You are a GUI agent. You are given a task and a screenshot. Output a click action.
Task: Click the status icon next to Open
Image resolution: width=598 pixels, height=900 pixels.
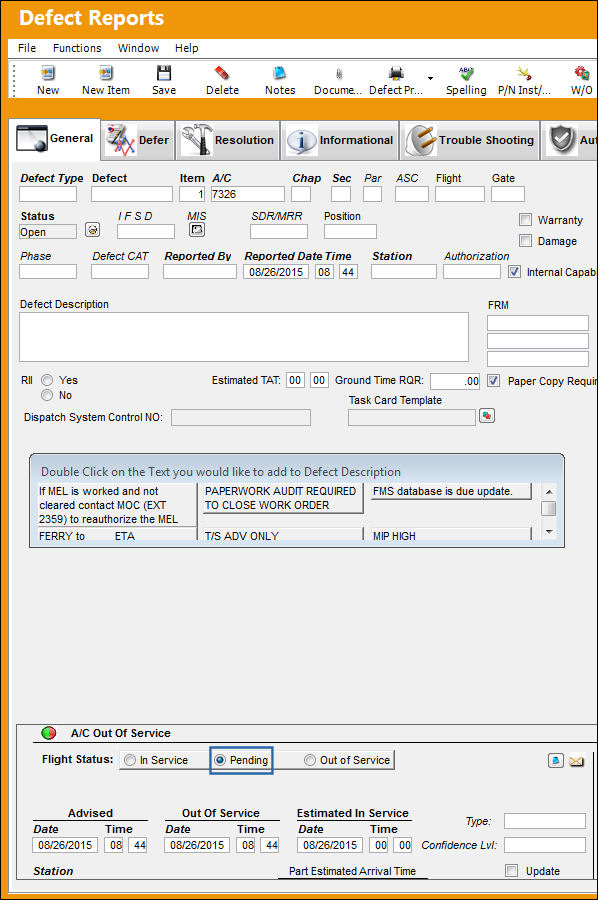92,230
